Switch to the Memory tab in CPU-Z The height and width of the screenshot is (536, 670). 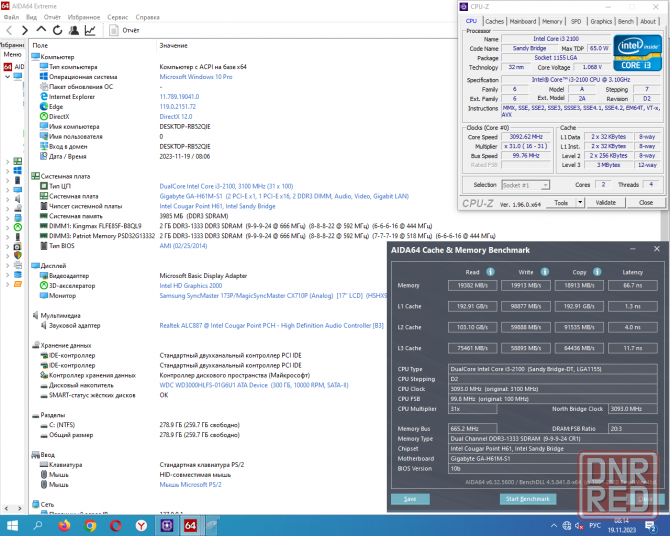point(552,21)
